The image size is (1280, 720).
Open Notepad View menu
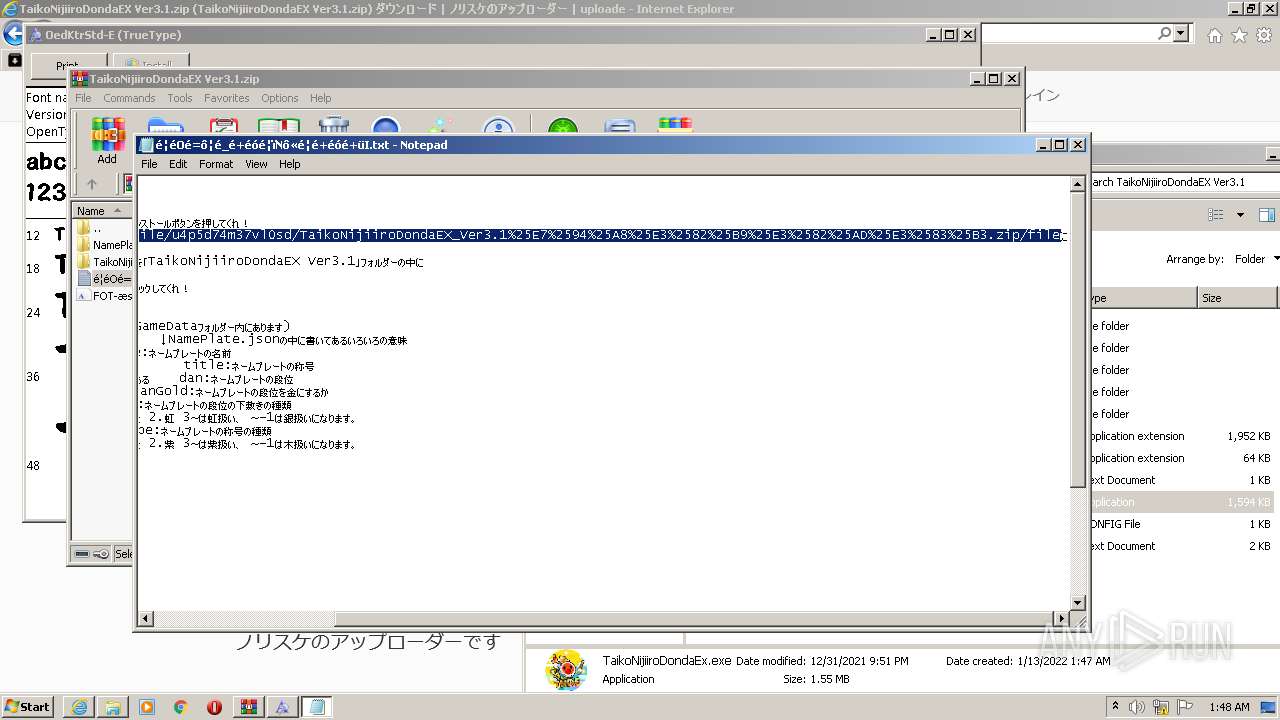tap(256, 164)
